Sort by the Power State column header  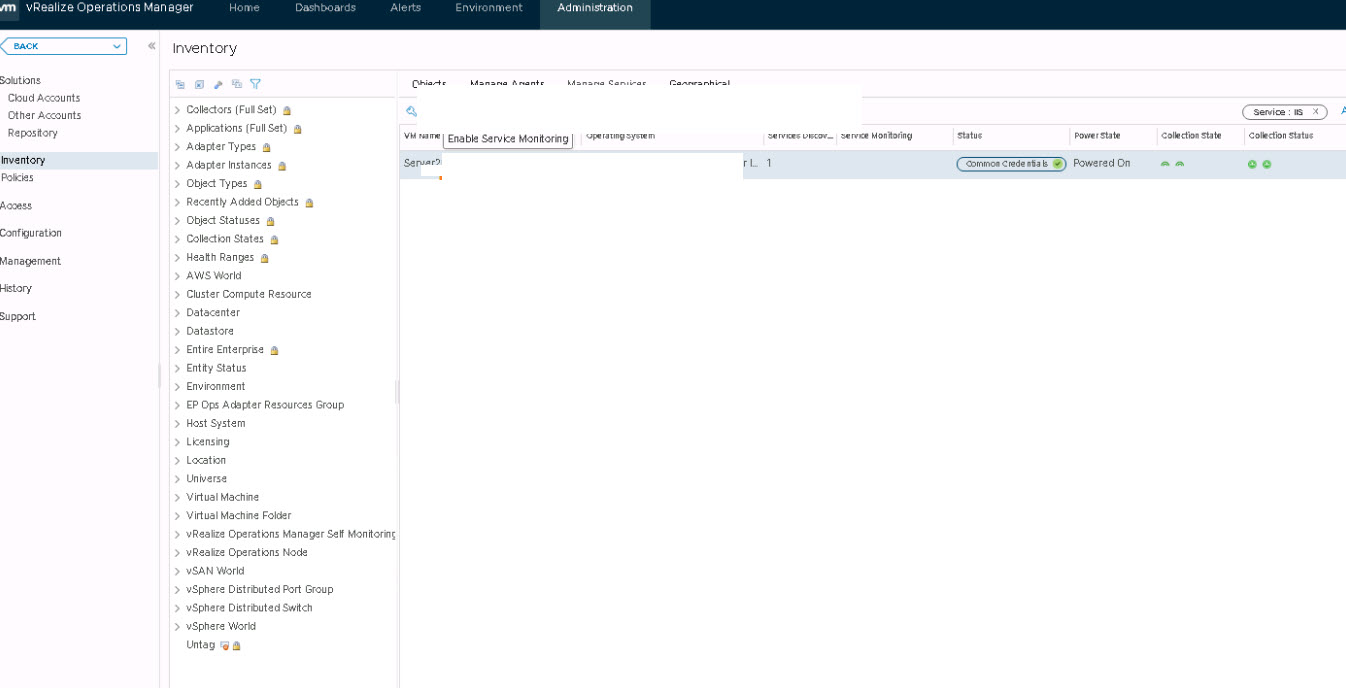(1097, 136)
